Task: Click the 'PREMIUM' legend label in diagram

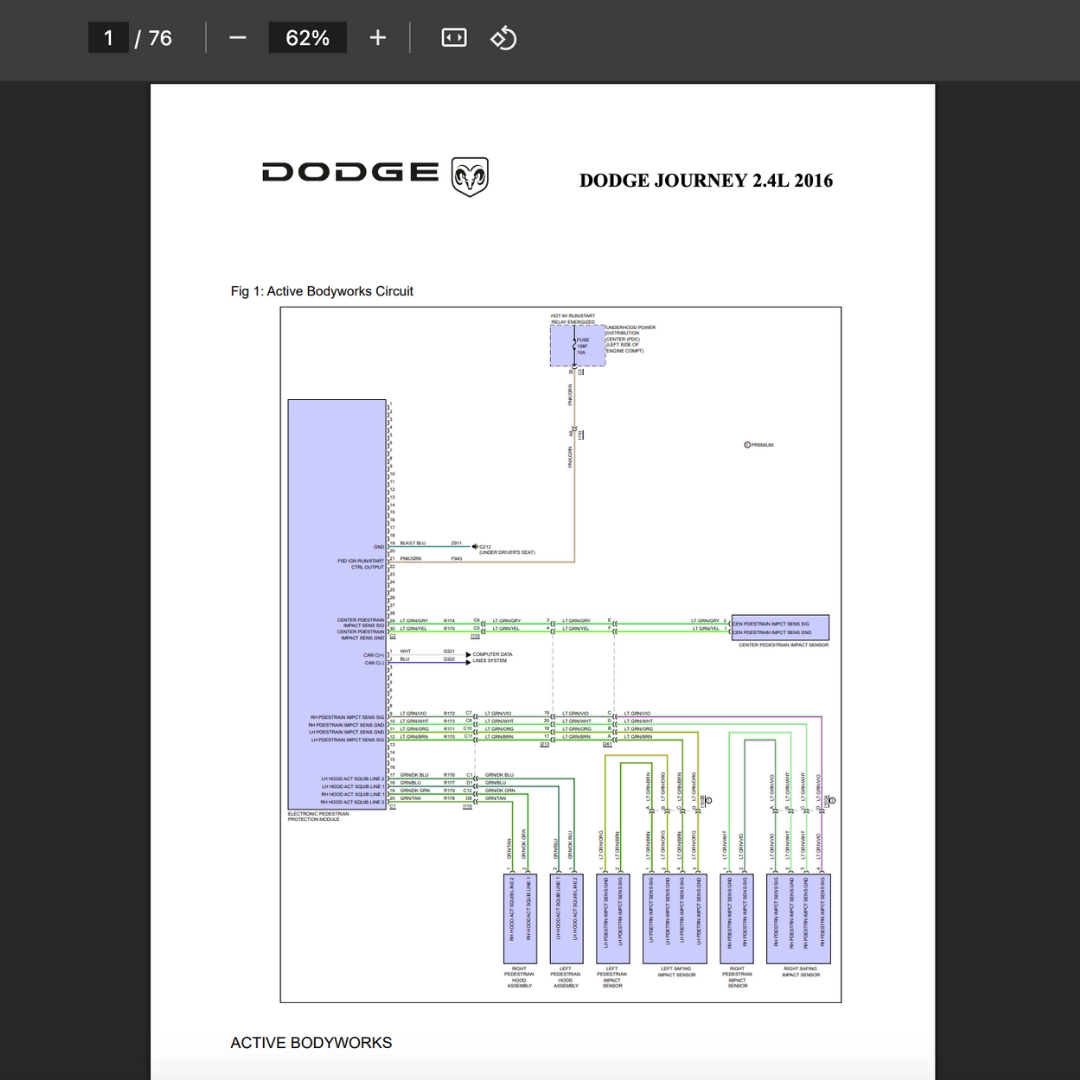Action: (x=762, y=445)
